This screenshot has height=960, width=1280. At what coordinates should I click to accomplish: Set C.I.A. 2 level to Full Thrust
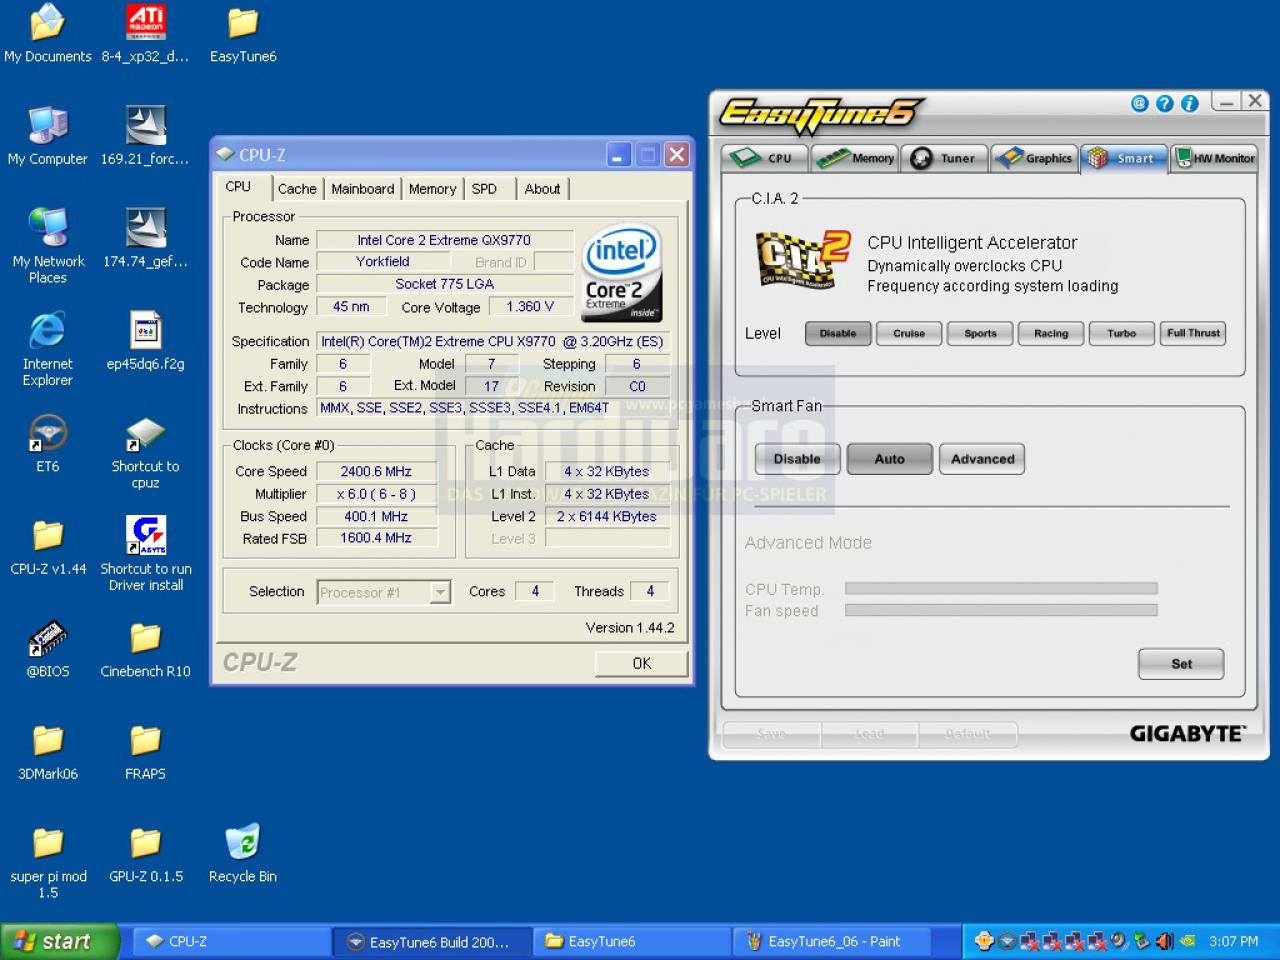click(x=1193, y=333)
